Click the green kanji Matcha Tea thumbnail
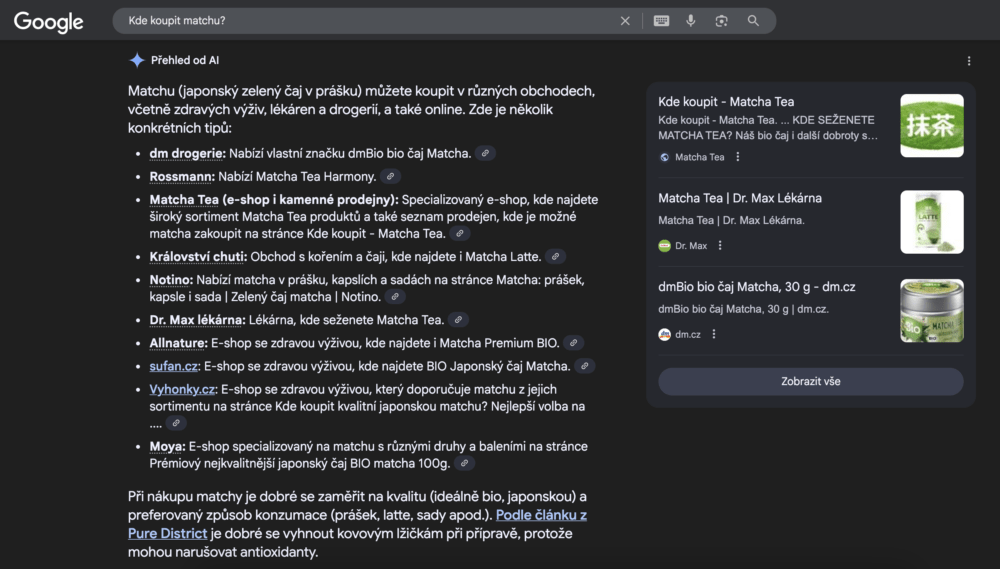This screenshot has width=1000, height=569. click(932, 126)
